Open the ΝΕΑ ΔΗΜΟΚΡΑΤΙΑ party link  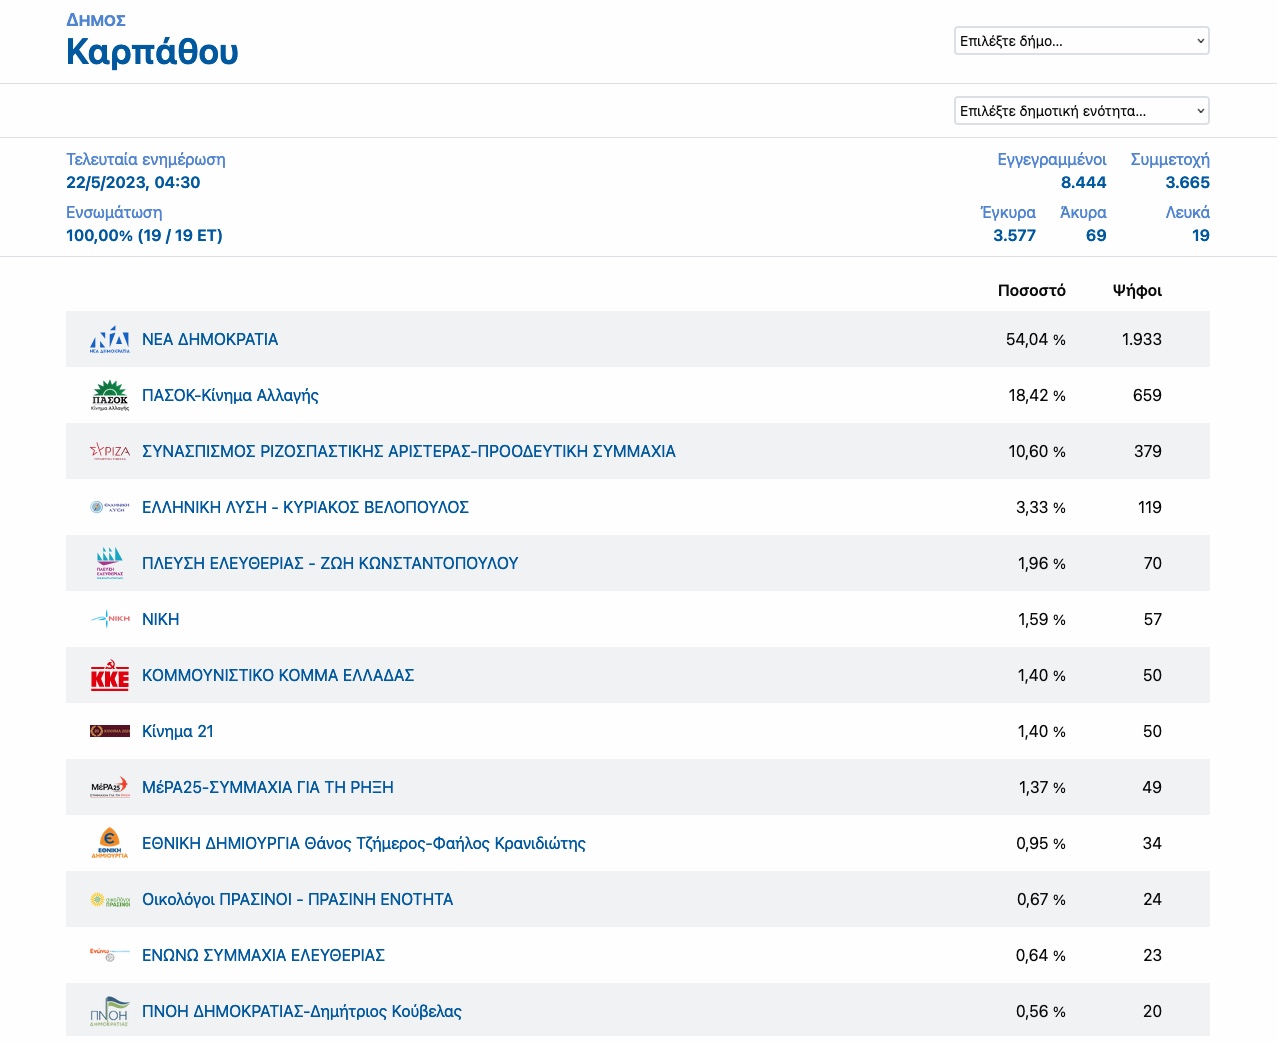coord(210,339)
